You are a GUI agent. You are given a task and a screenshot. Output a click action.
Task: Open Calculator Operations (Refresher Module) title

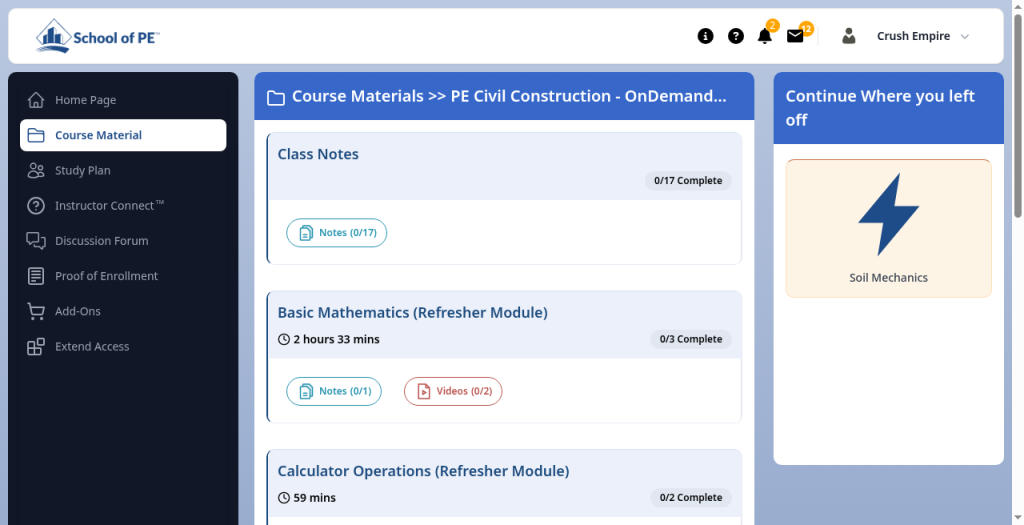click(x=423, y=471)
